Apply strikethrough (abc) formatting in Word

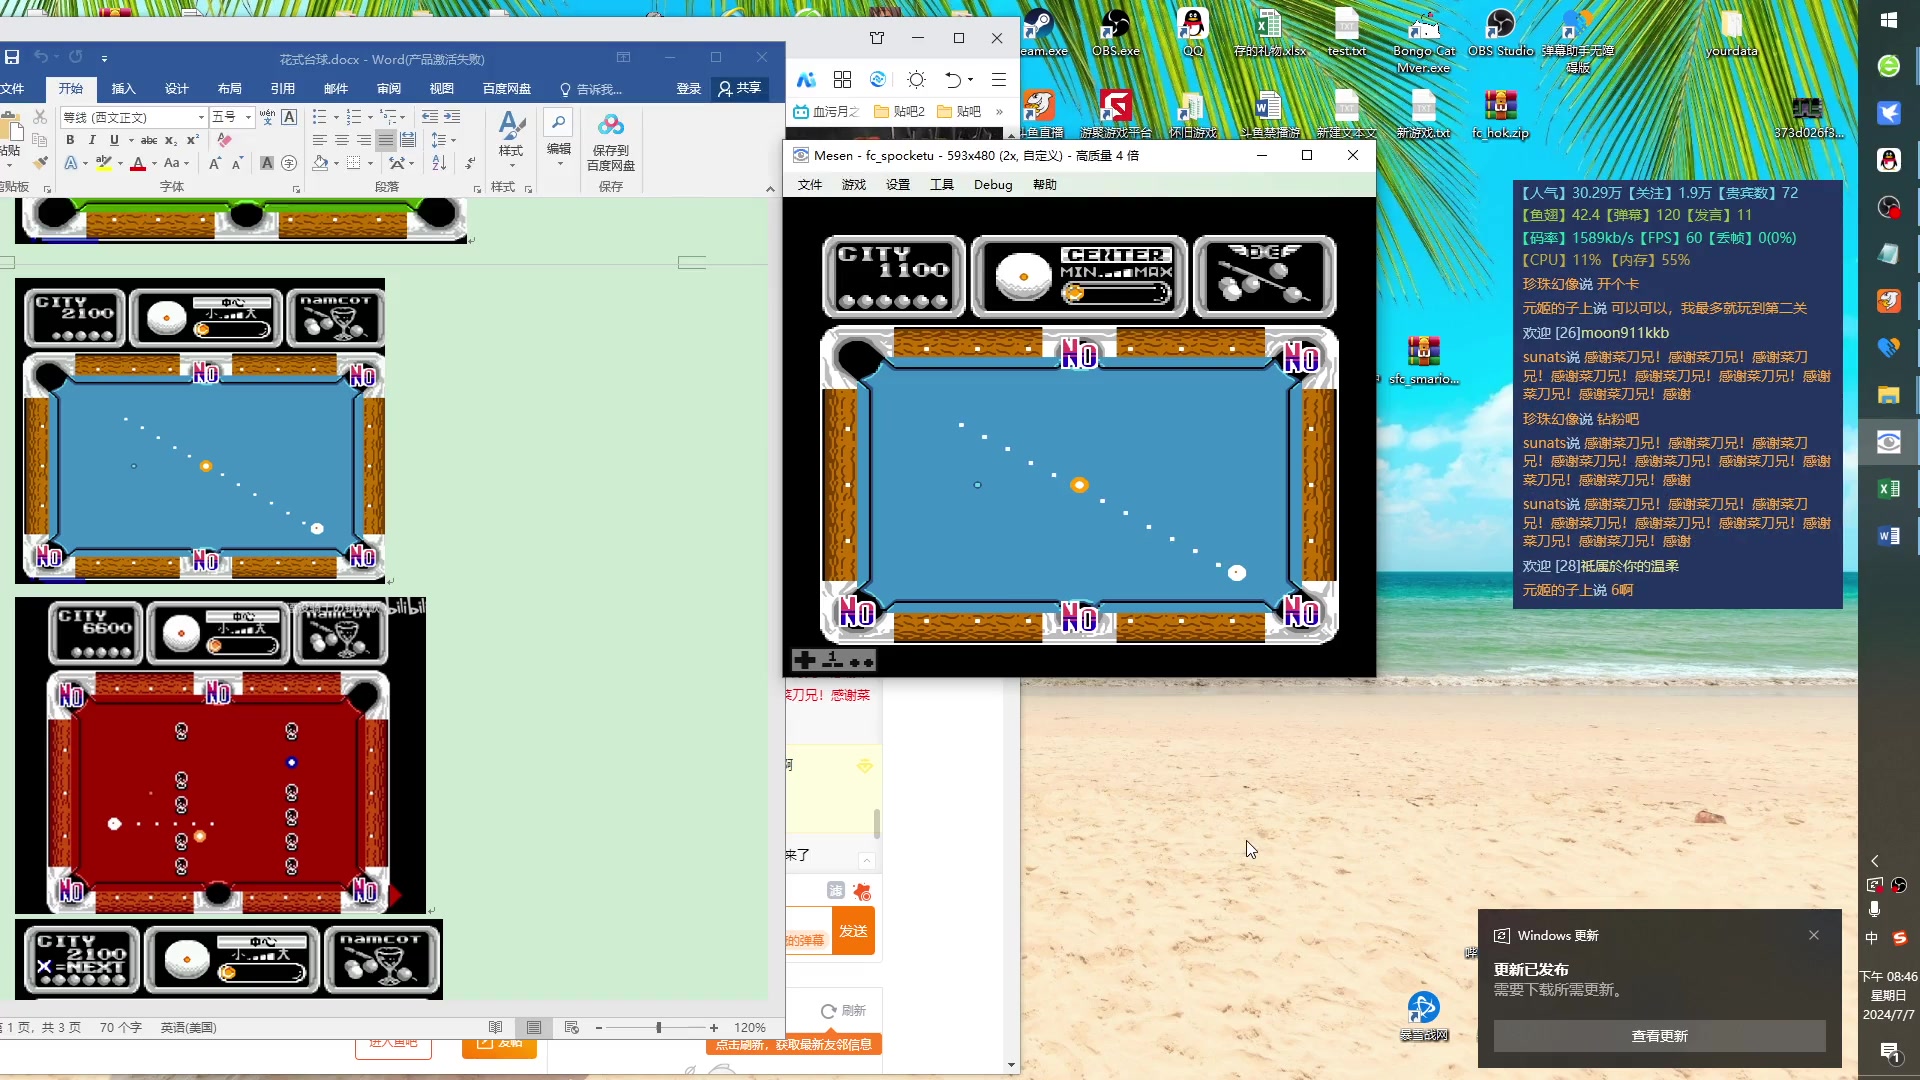149,140
